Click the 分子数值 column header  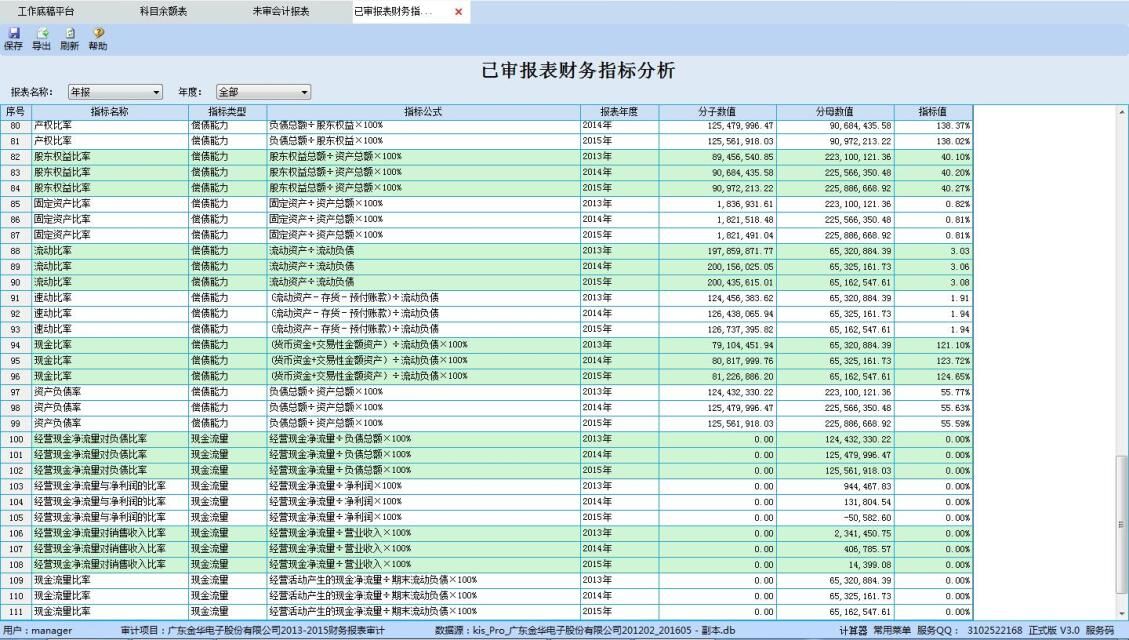click(717, 112)
